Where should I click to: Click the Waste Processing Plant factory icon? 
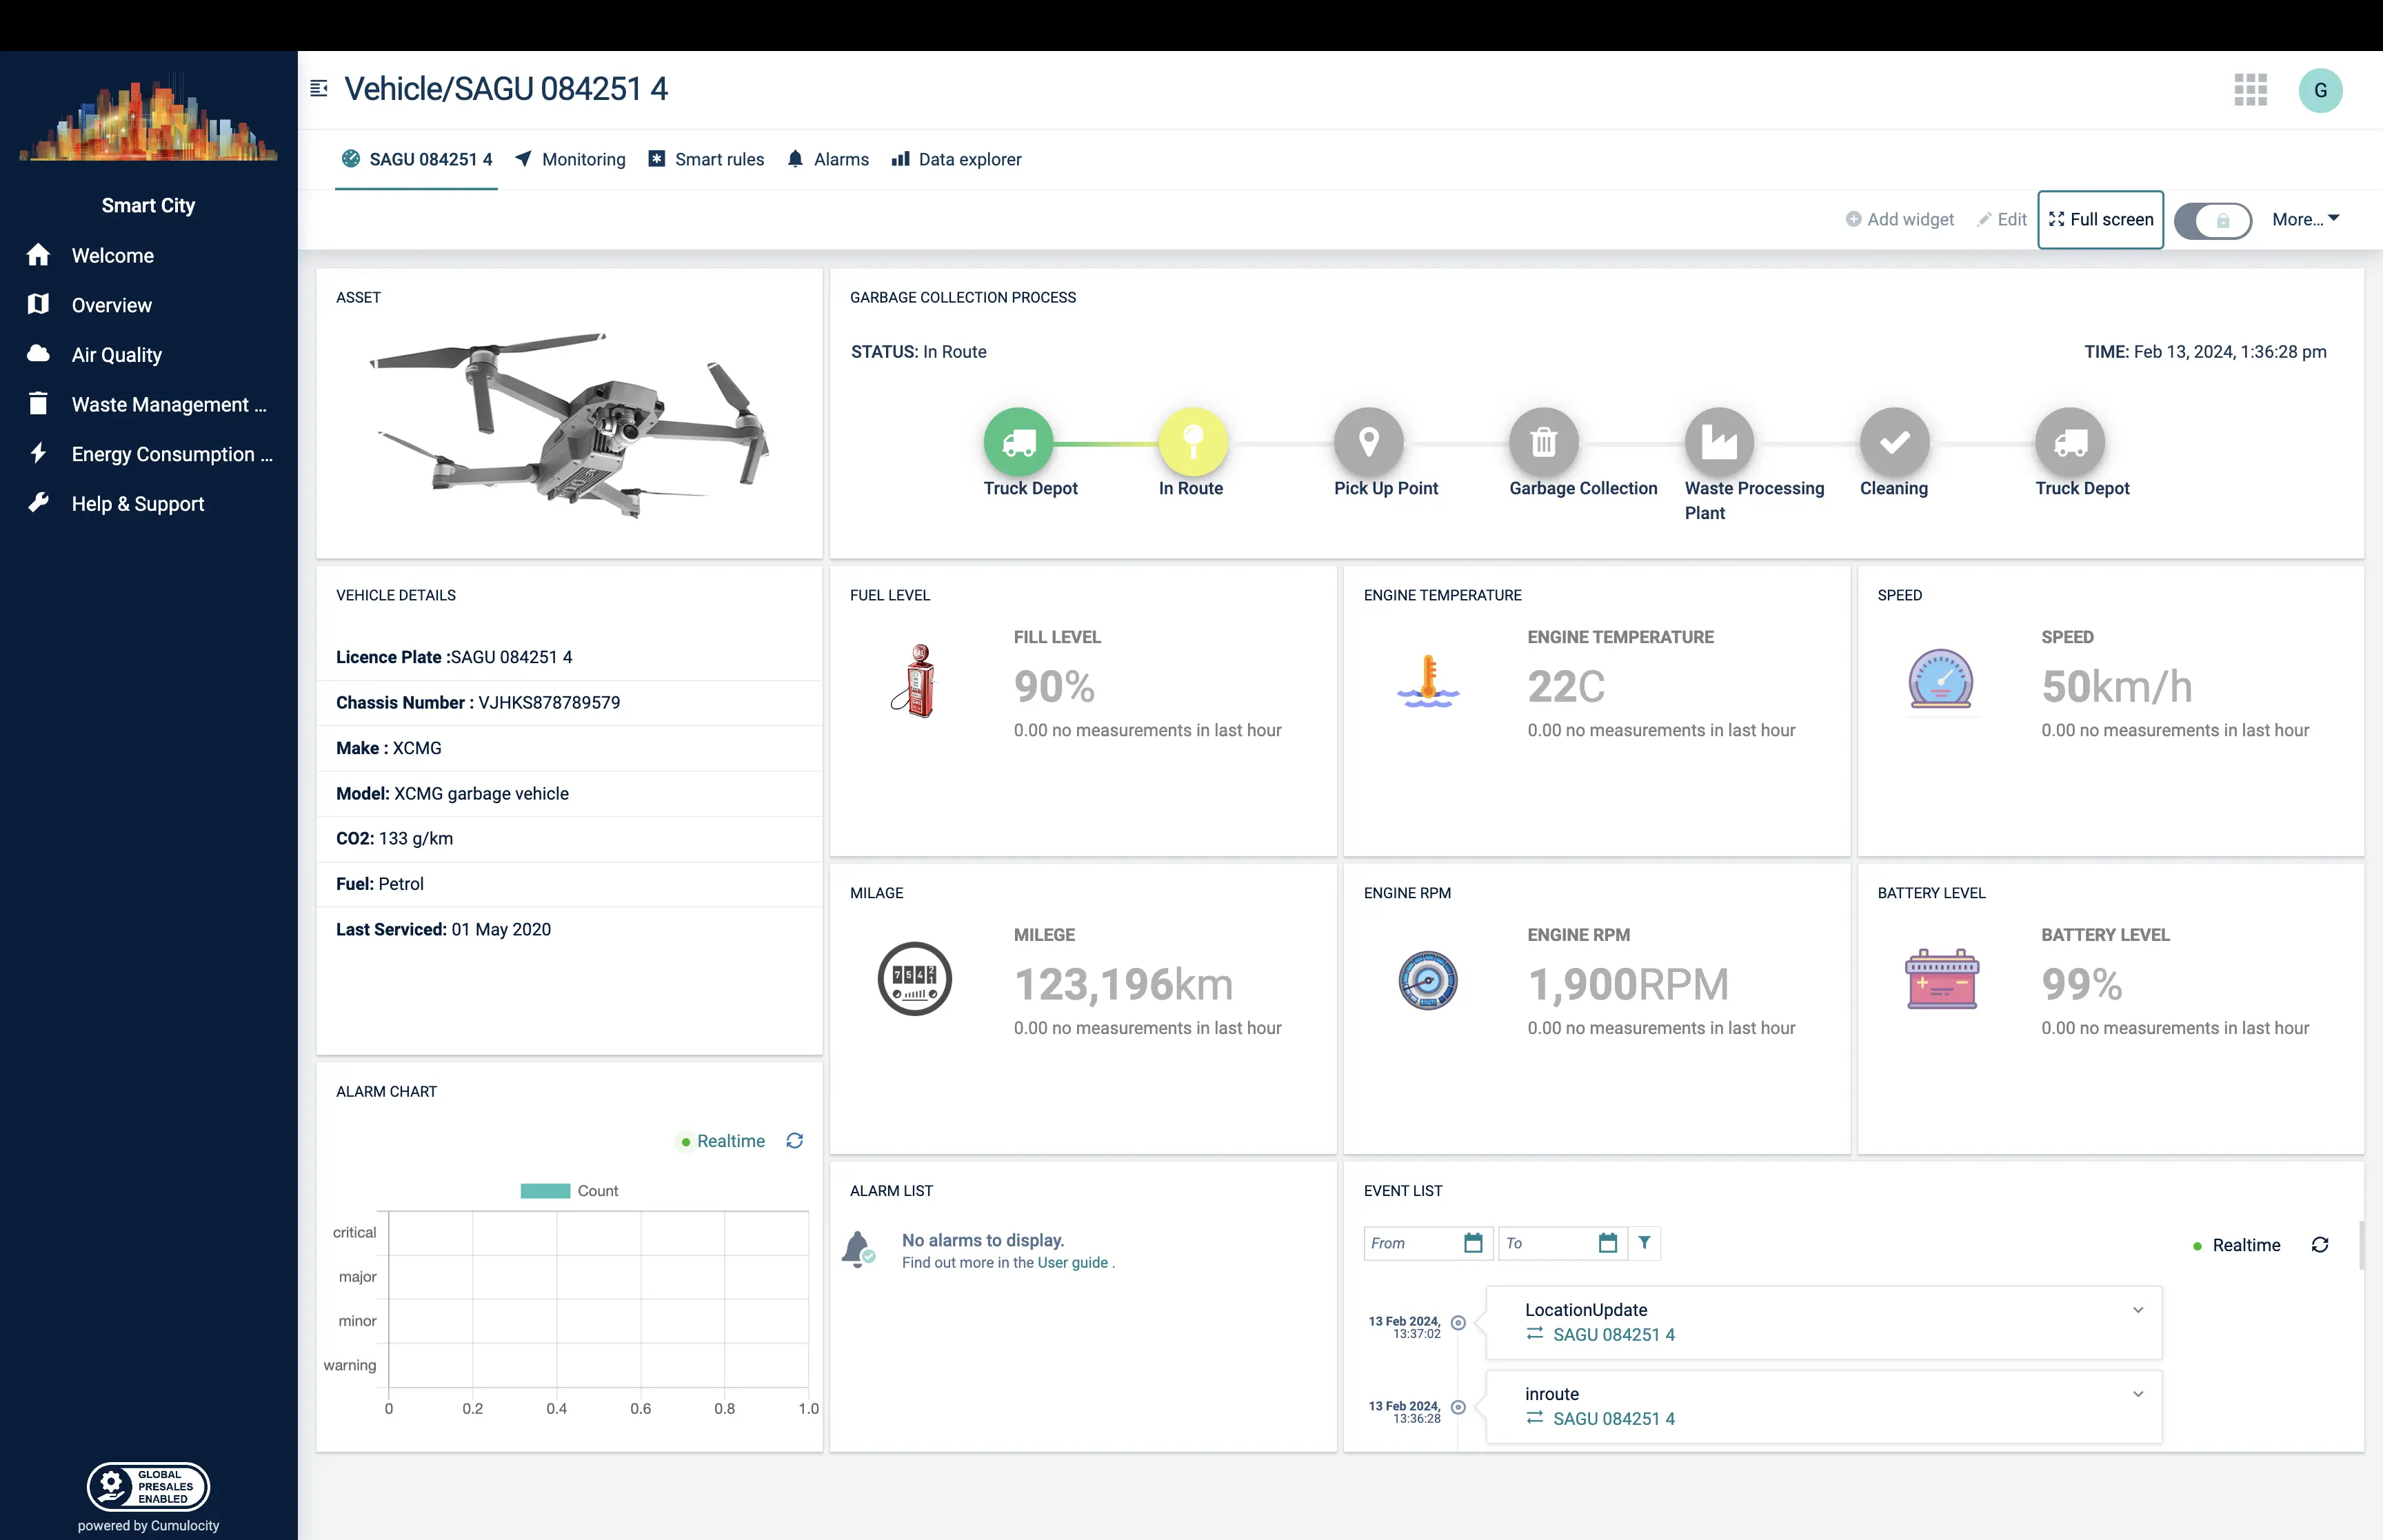1719,442
